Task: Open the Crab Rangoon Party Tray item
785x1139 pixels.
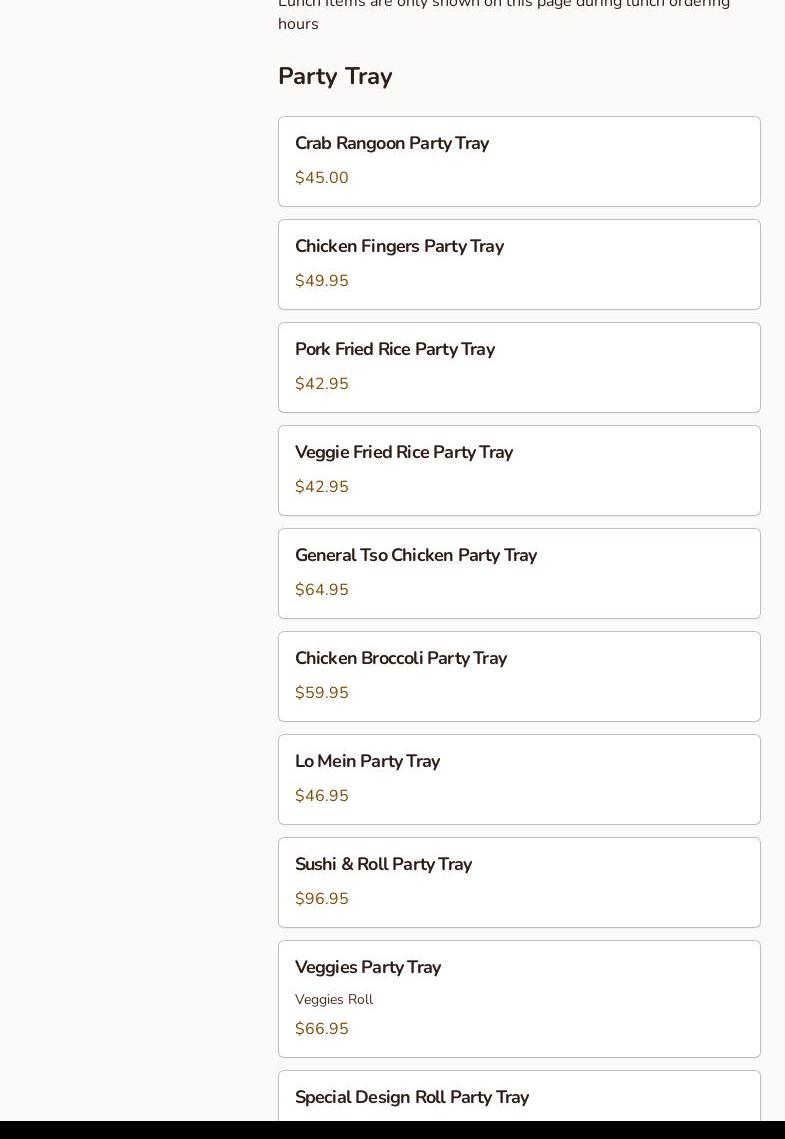Action: 392,144
